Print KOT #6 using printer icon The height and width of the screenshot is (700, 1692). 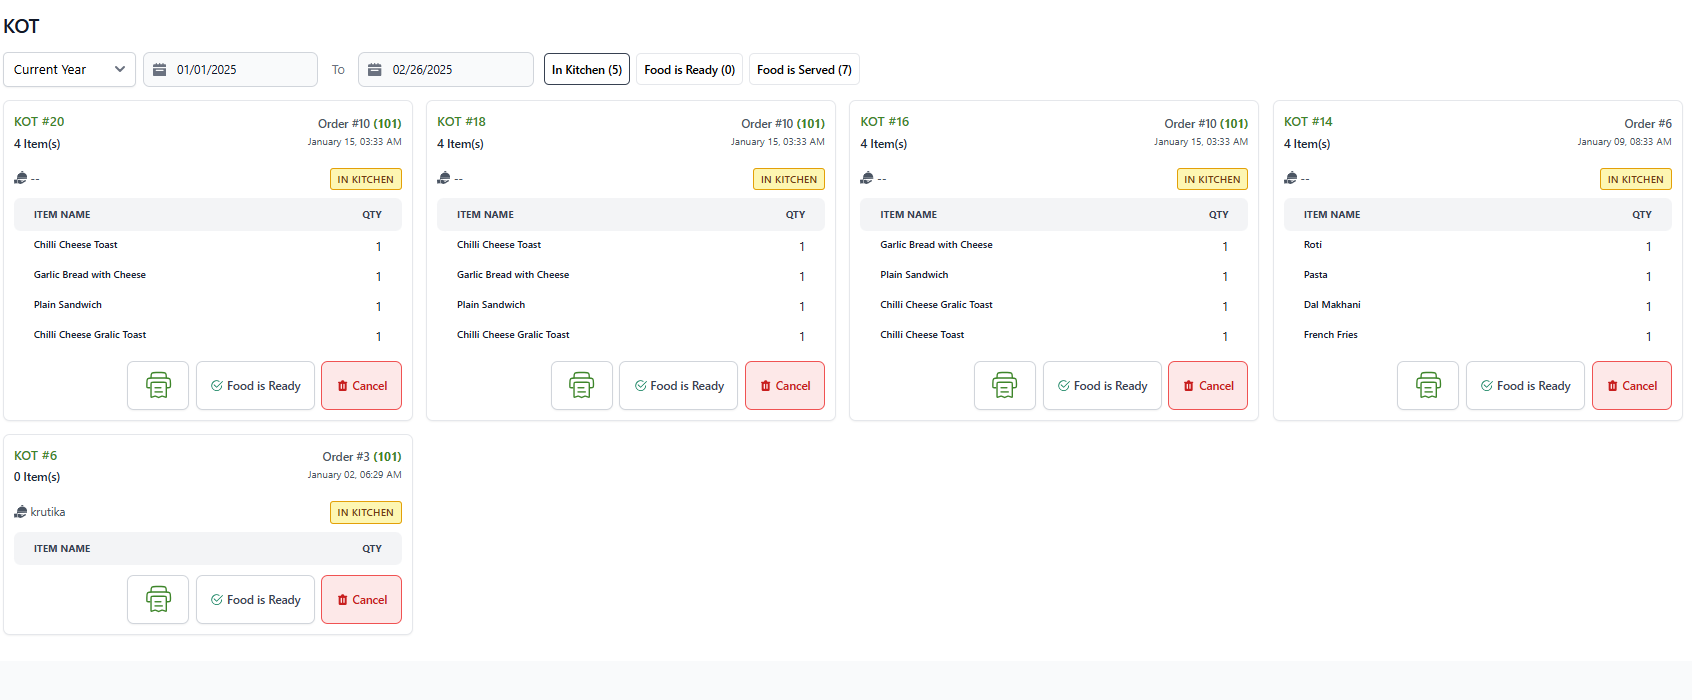(158, 599)
